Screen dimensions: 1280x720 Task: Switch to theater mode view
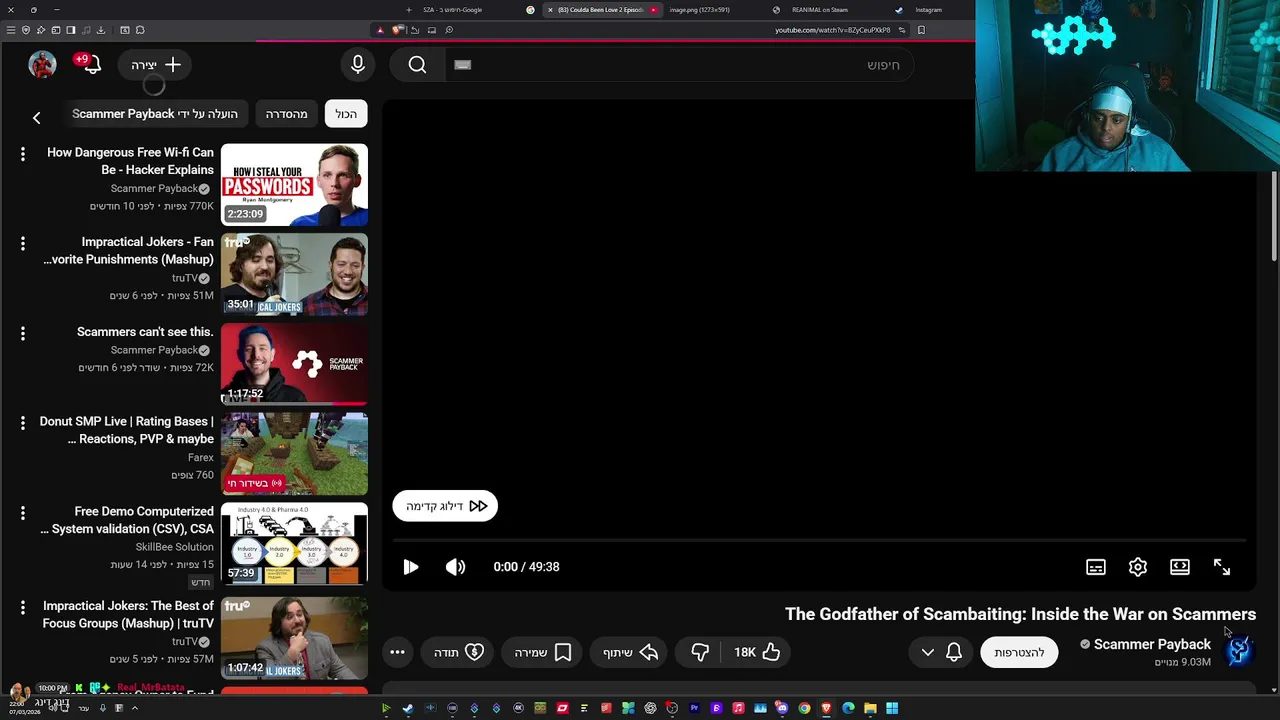click(x=1180, y=567)
